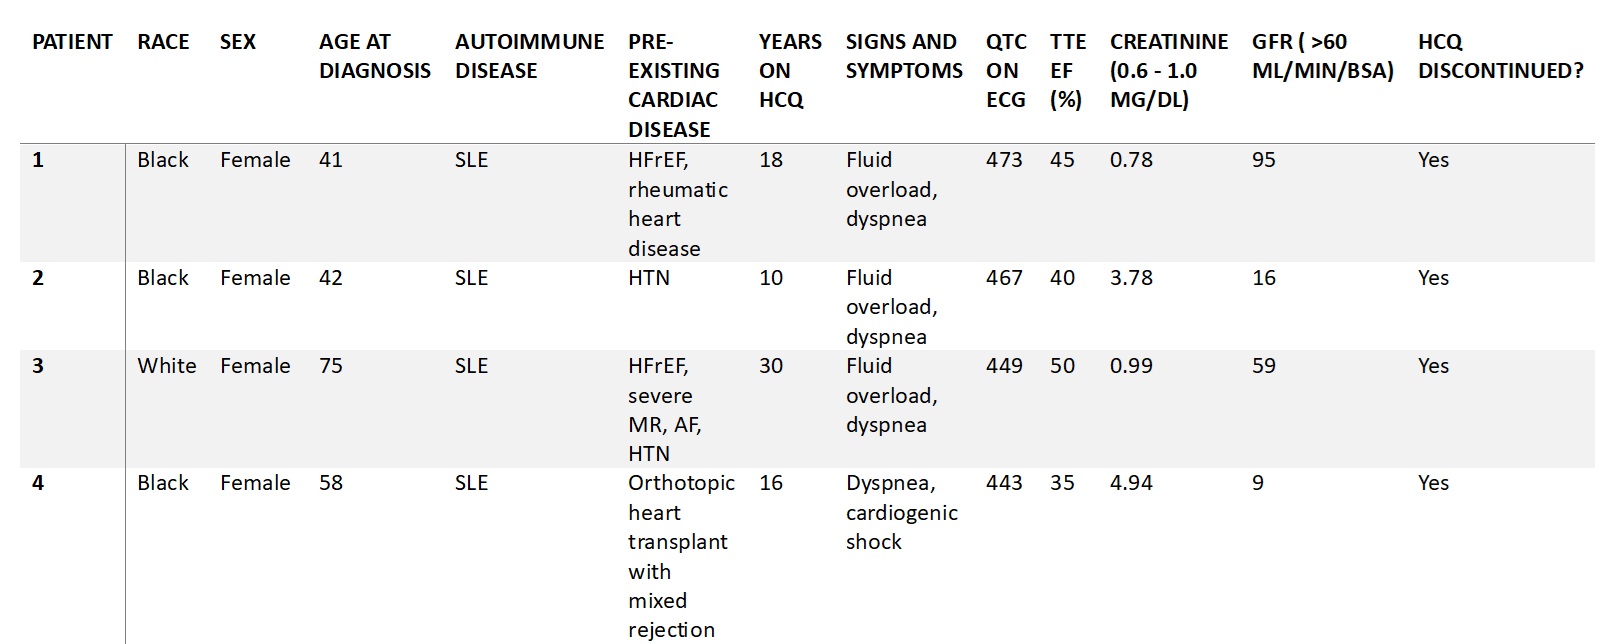The height and width of the screenshot is (644, 1619).
Task: Select the GFR column header
Action: pos(1321,56)
